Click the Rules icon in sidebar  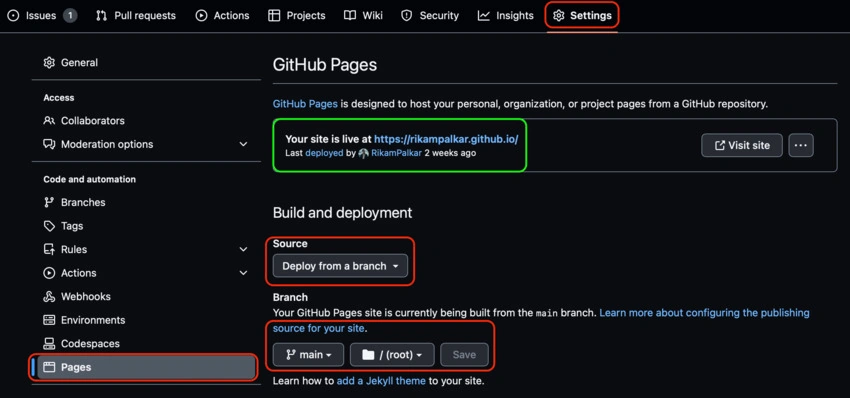tap(49, 249)
